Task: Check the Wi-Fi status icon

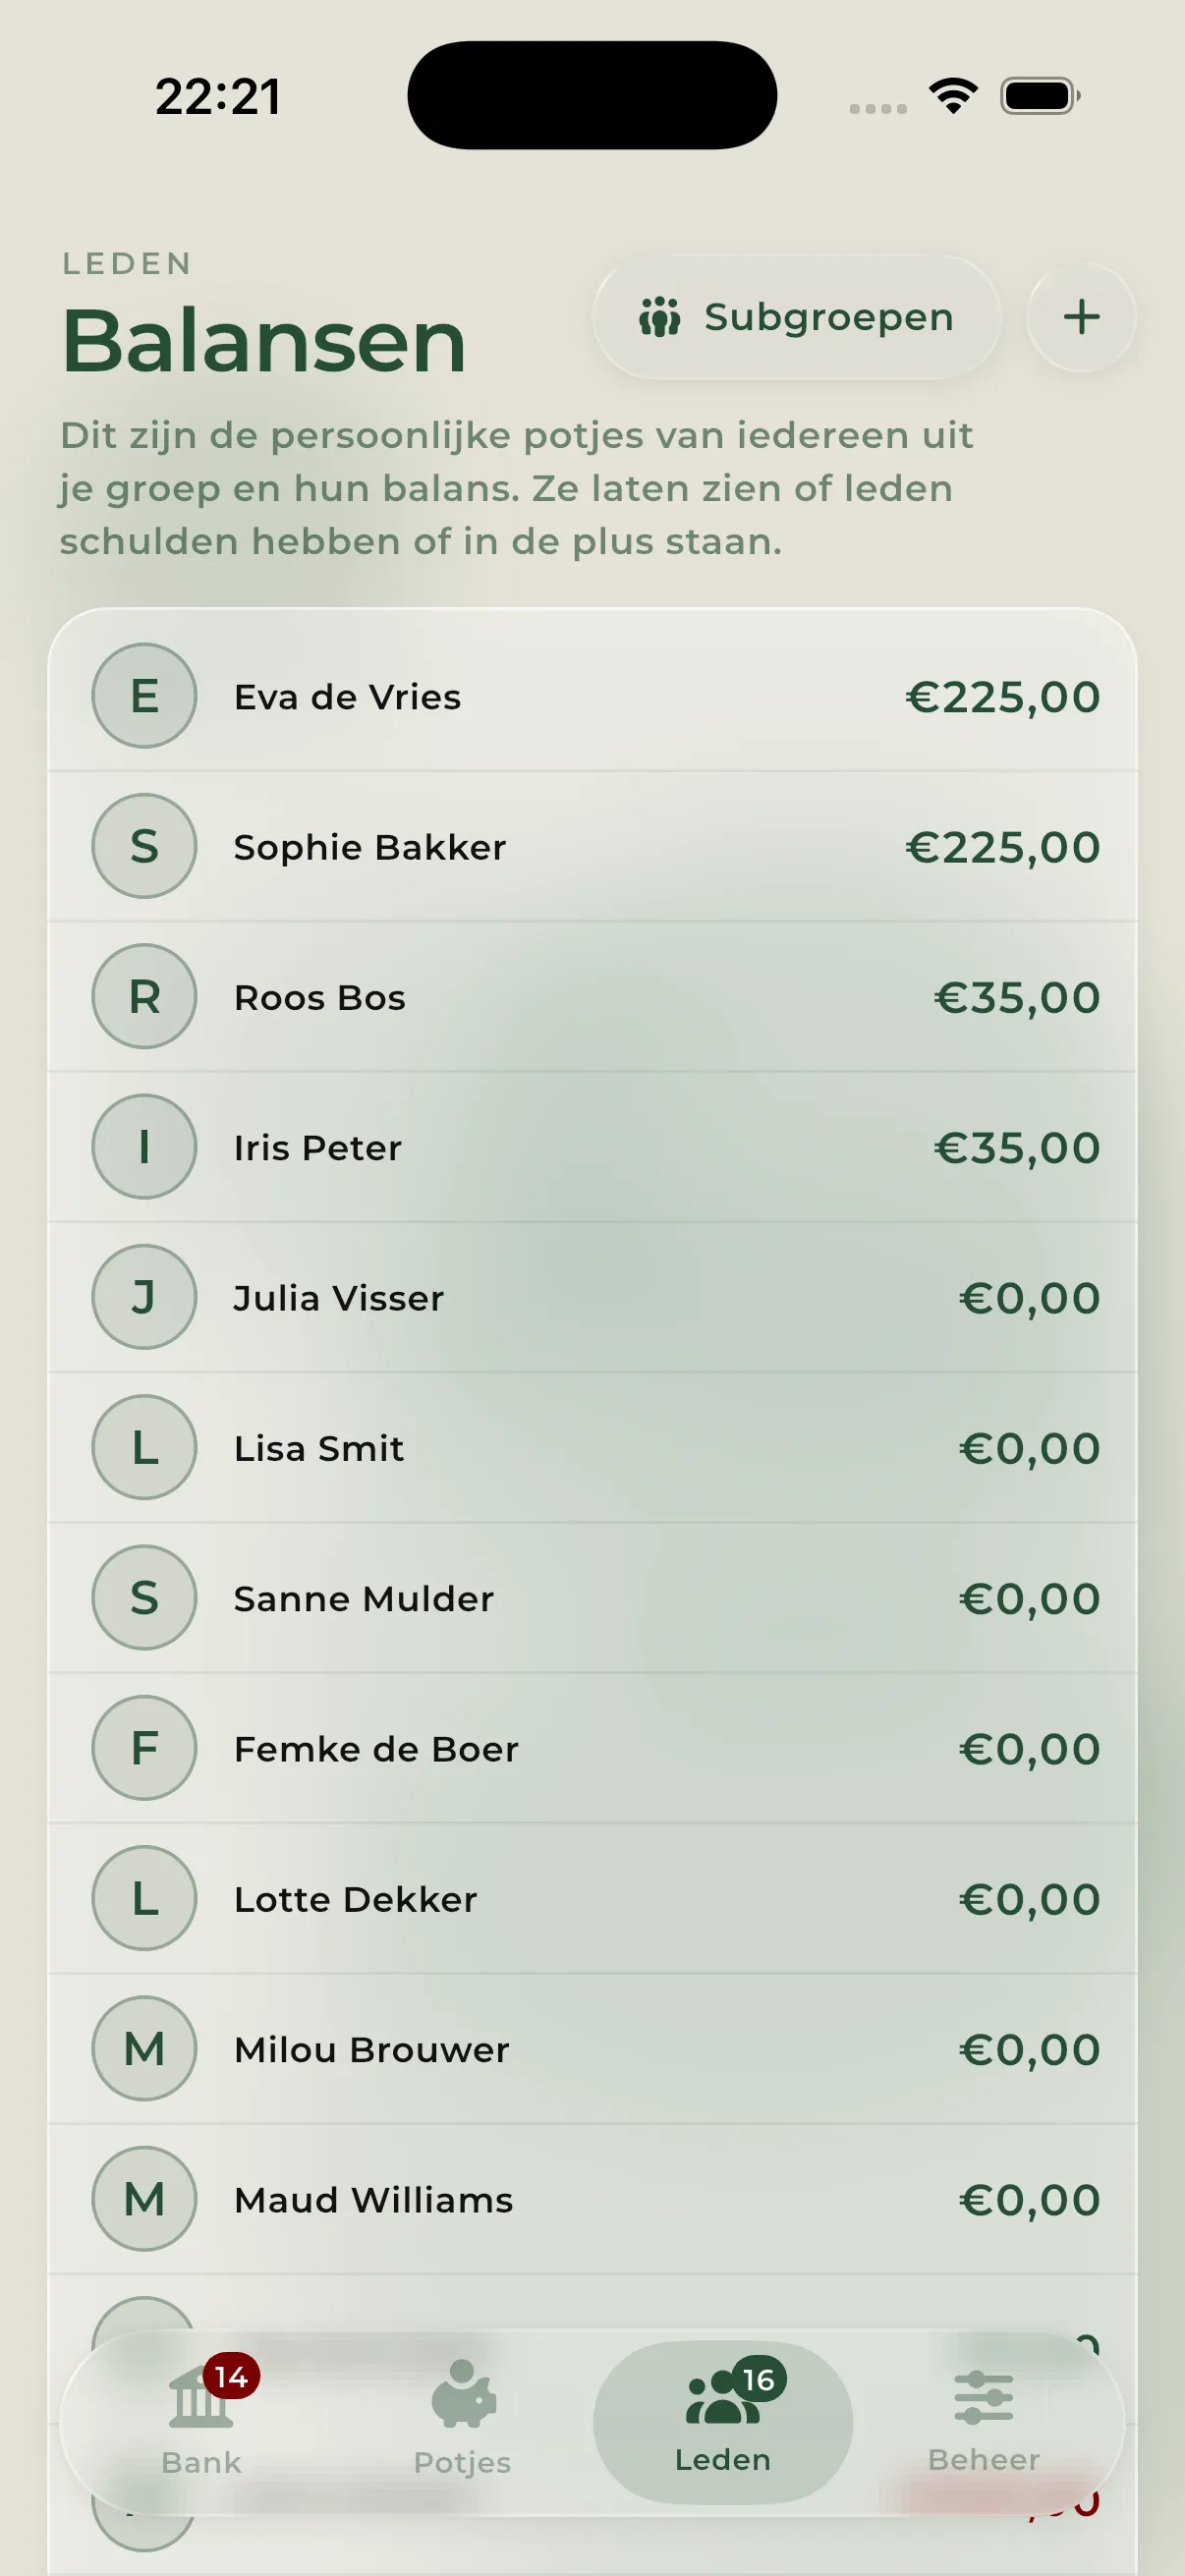Action: (x=953, y=96)
